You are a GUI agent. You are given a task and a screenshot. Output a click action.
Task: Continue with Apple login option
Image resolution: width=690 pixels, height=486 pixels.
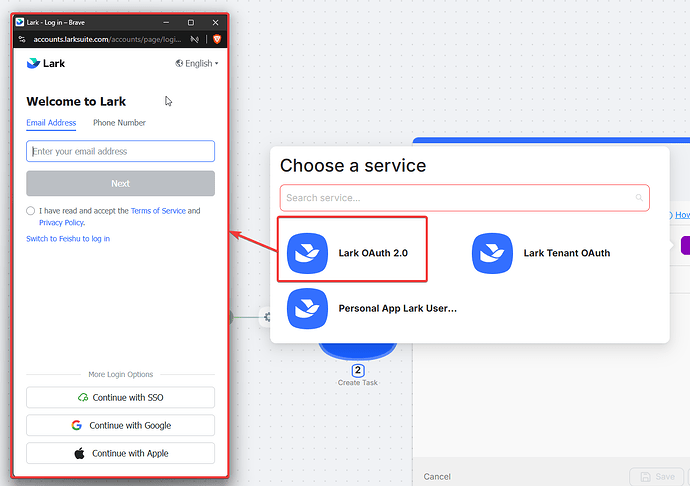click(x=121, y=453)
